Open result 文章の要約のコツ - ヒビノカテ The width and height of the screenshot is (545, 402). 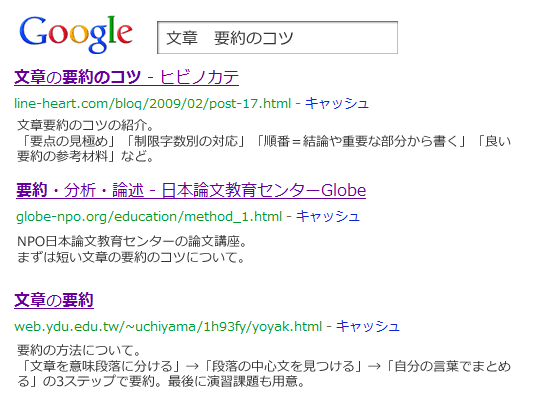click(x=127, y=77)
